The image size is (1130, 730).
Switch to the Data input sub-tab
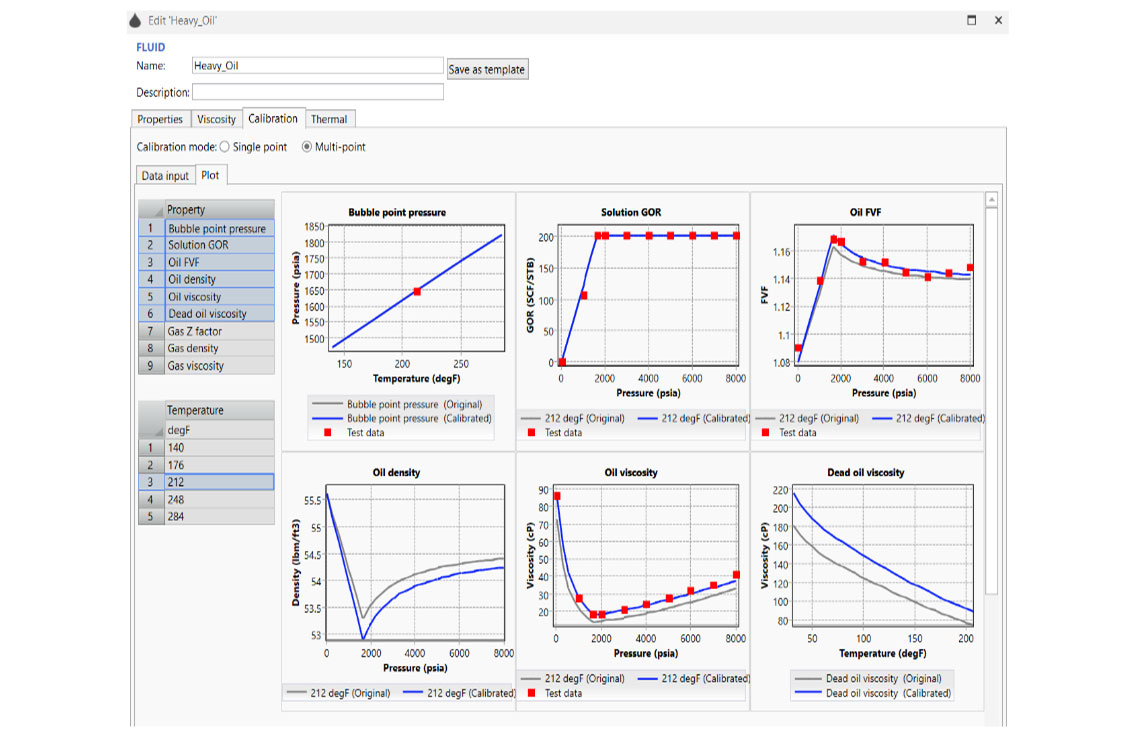[x=165, y=176]
